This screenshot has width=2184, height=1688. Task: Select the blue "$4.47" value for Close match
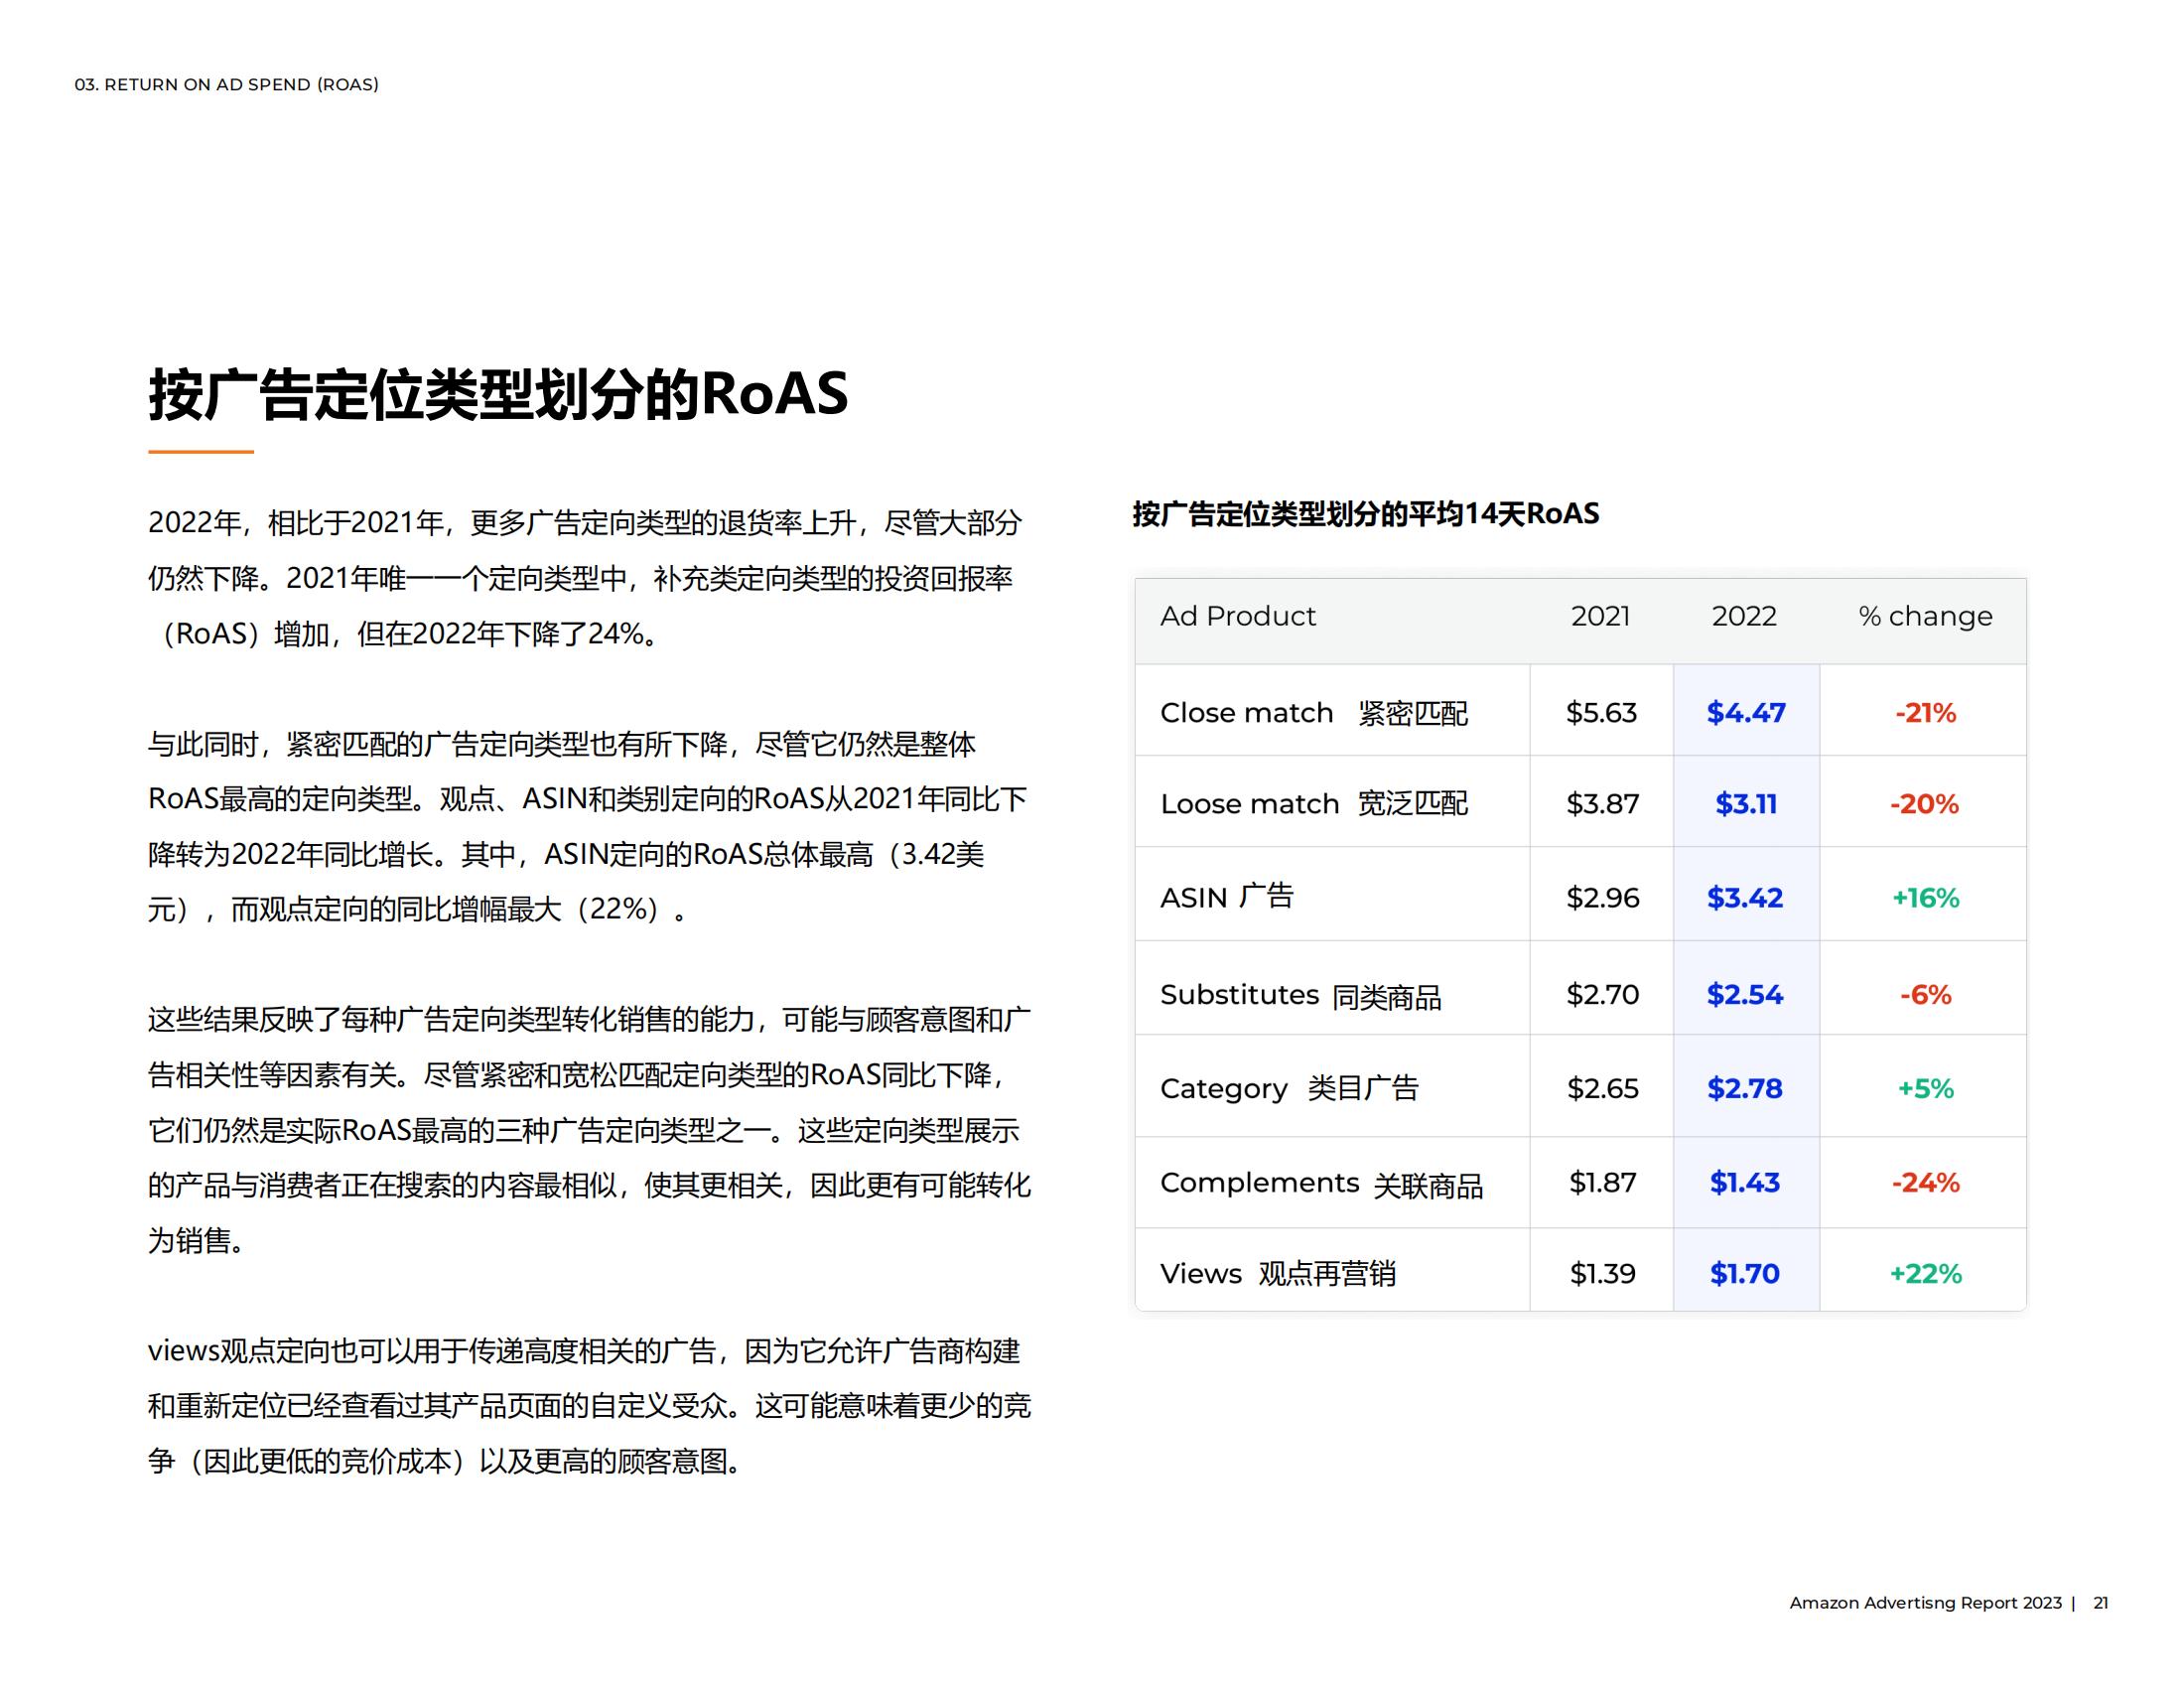1746,712
